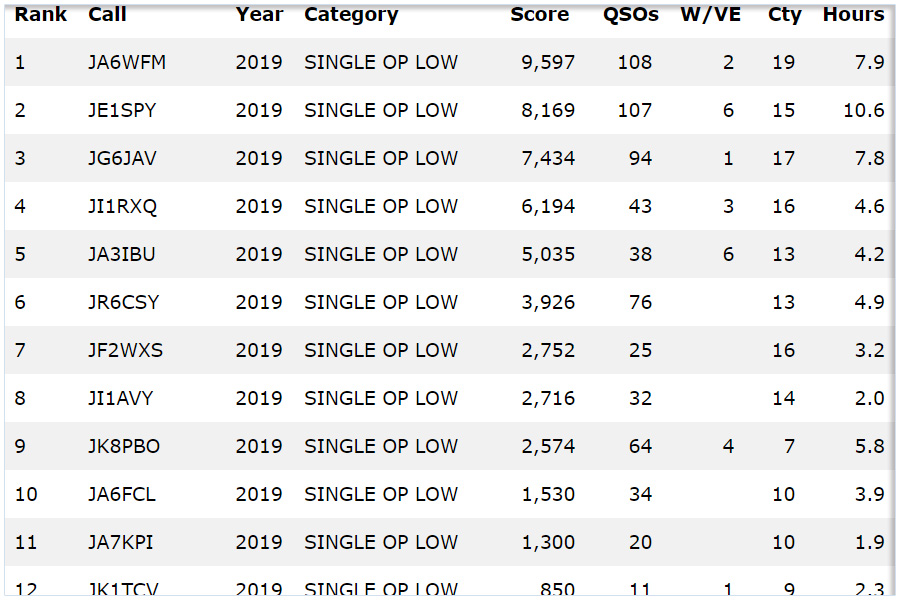The width and height of the screenshot is (900, 600).
Task: Select the JA7KPI call sign
Action: tap(121, 542)
